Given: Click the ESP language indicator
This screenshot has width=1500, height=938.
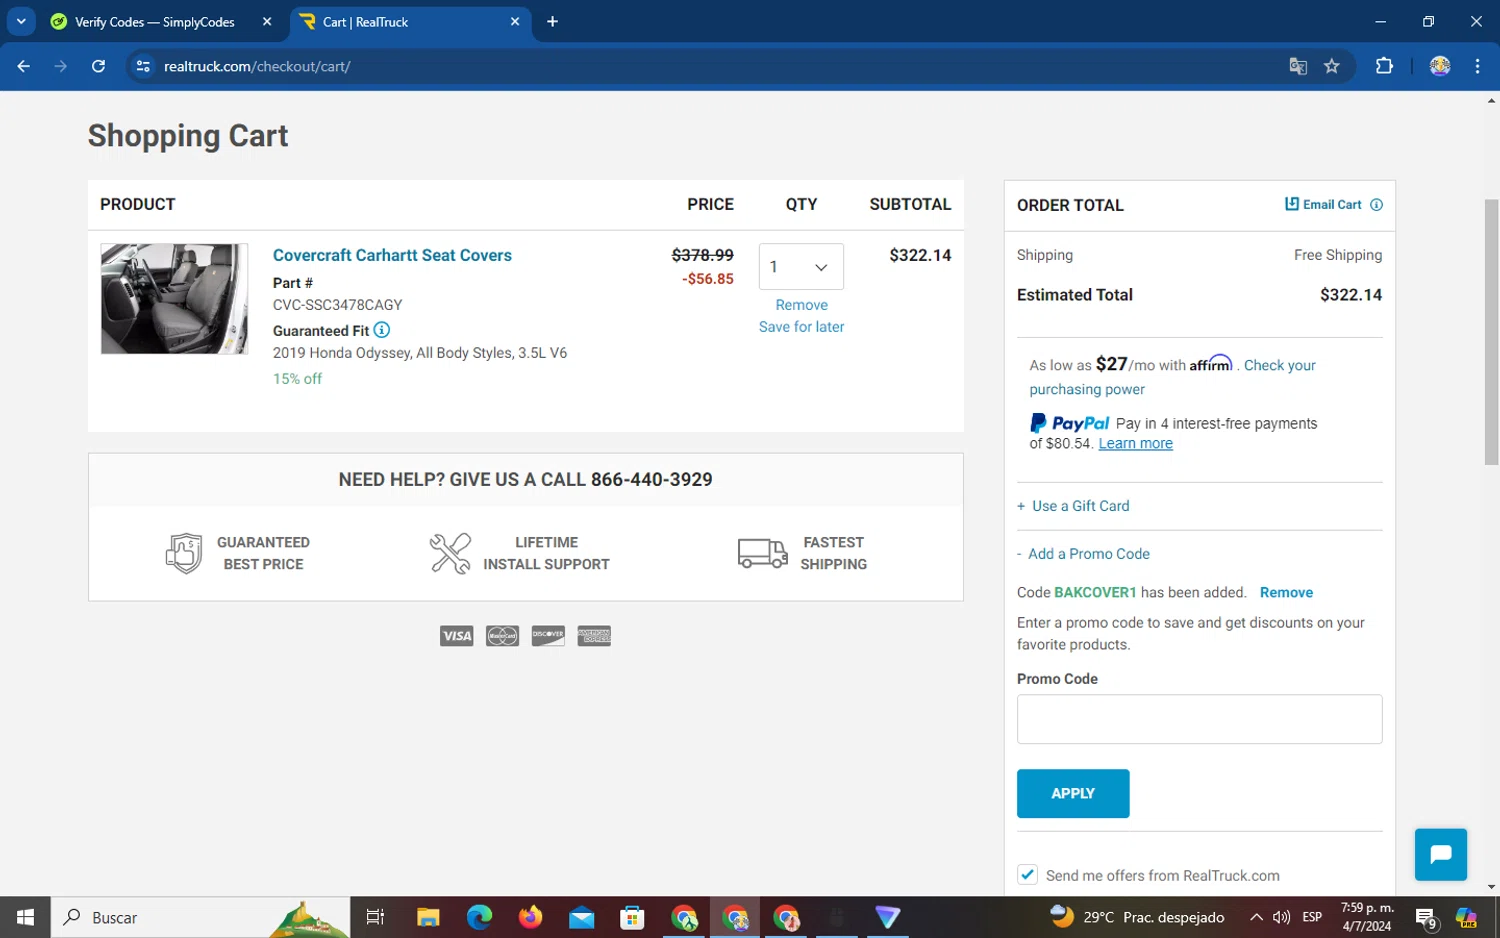Looking at the screenshot, I should [1312, 917].
